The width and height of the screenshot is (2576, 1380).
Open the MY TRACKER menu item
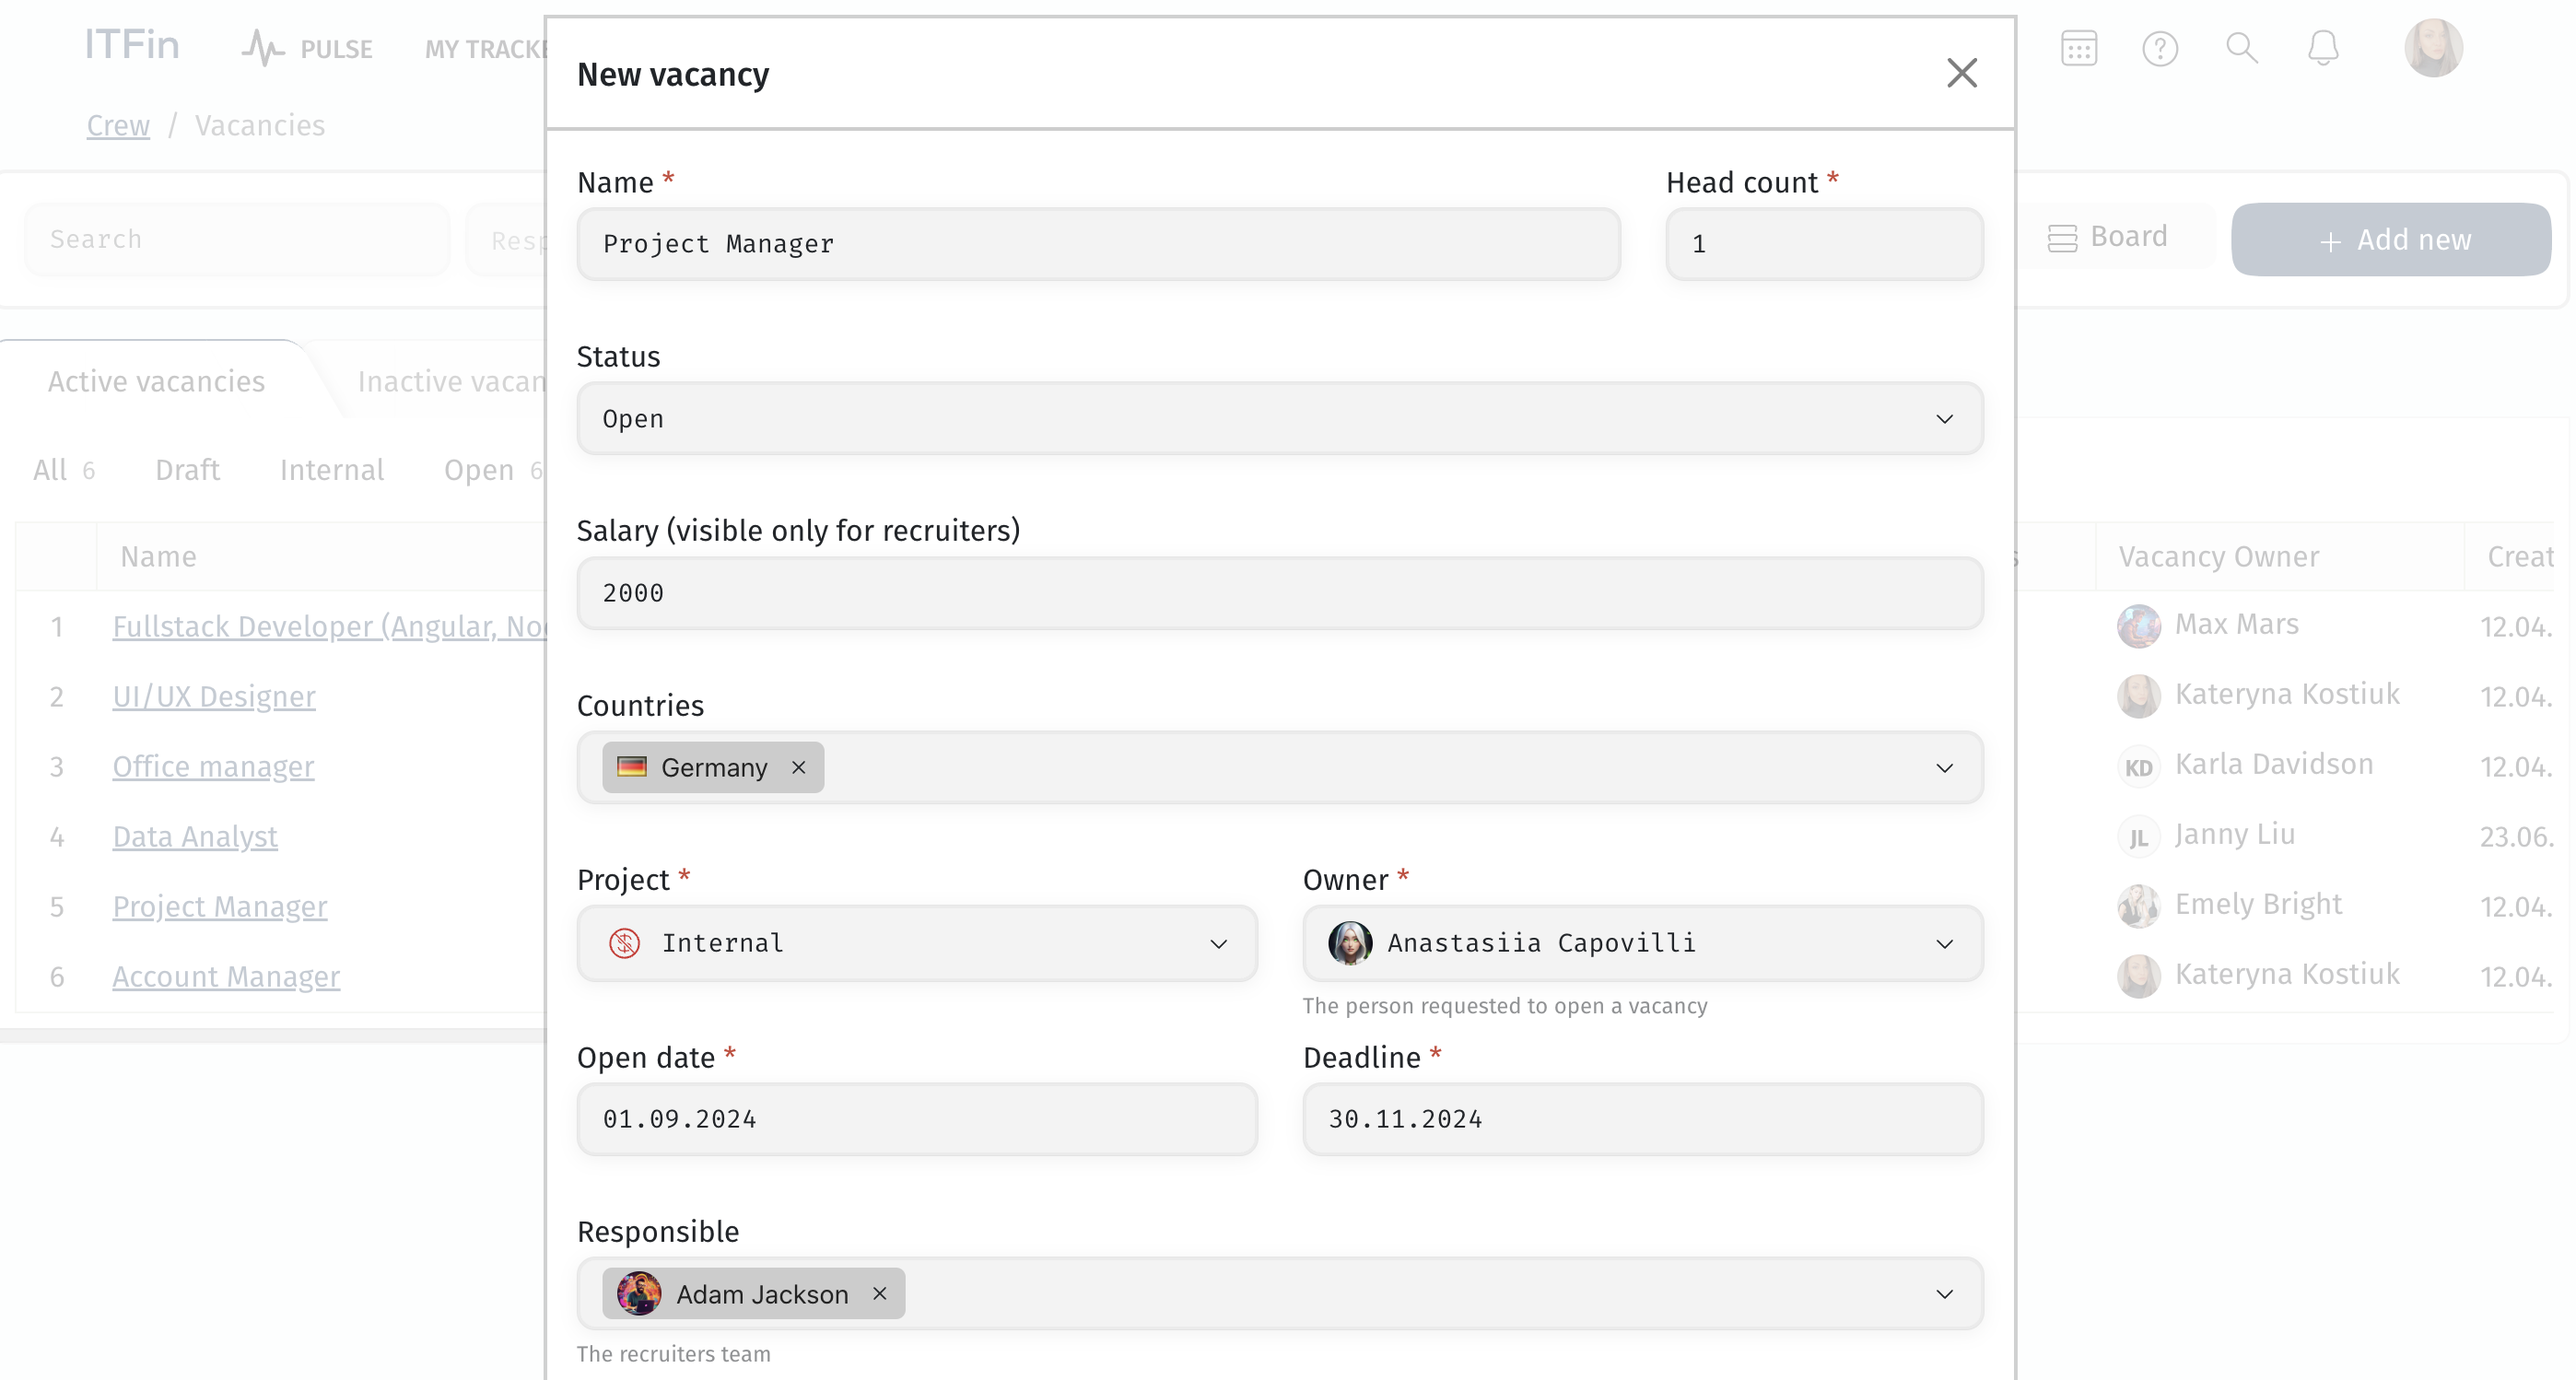[x=486, y=49]
